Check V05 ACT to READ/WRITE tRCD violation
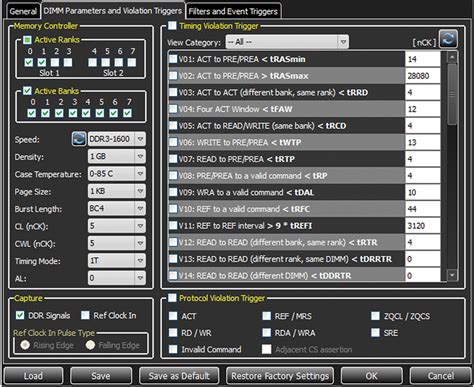The image size is (474, 387). click(x=173, y=126)
